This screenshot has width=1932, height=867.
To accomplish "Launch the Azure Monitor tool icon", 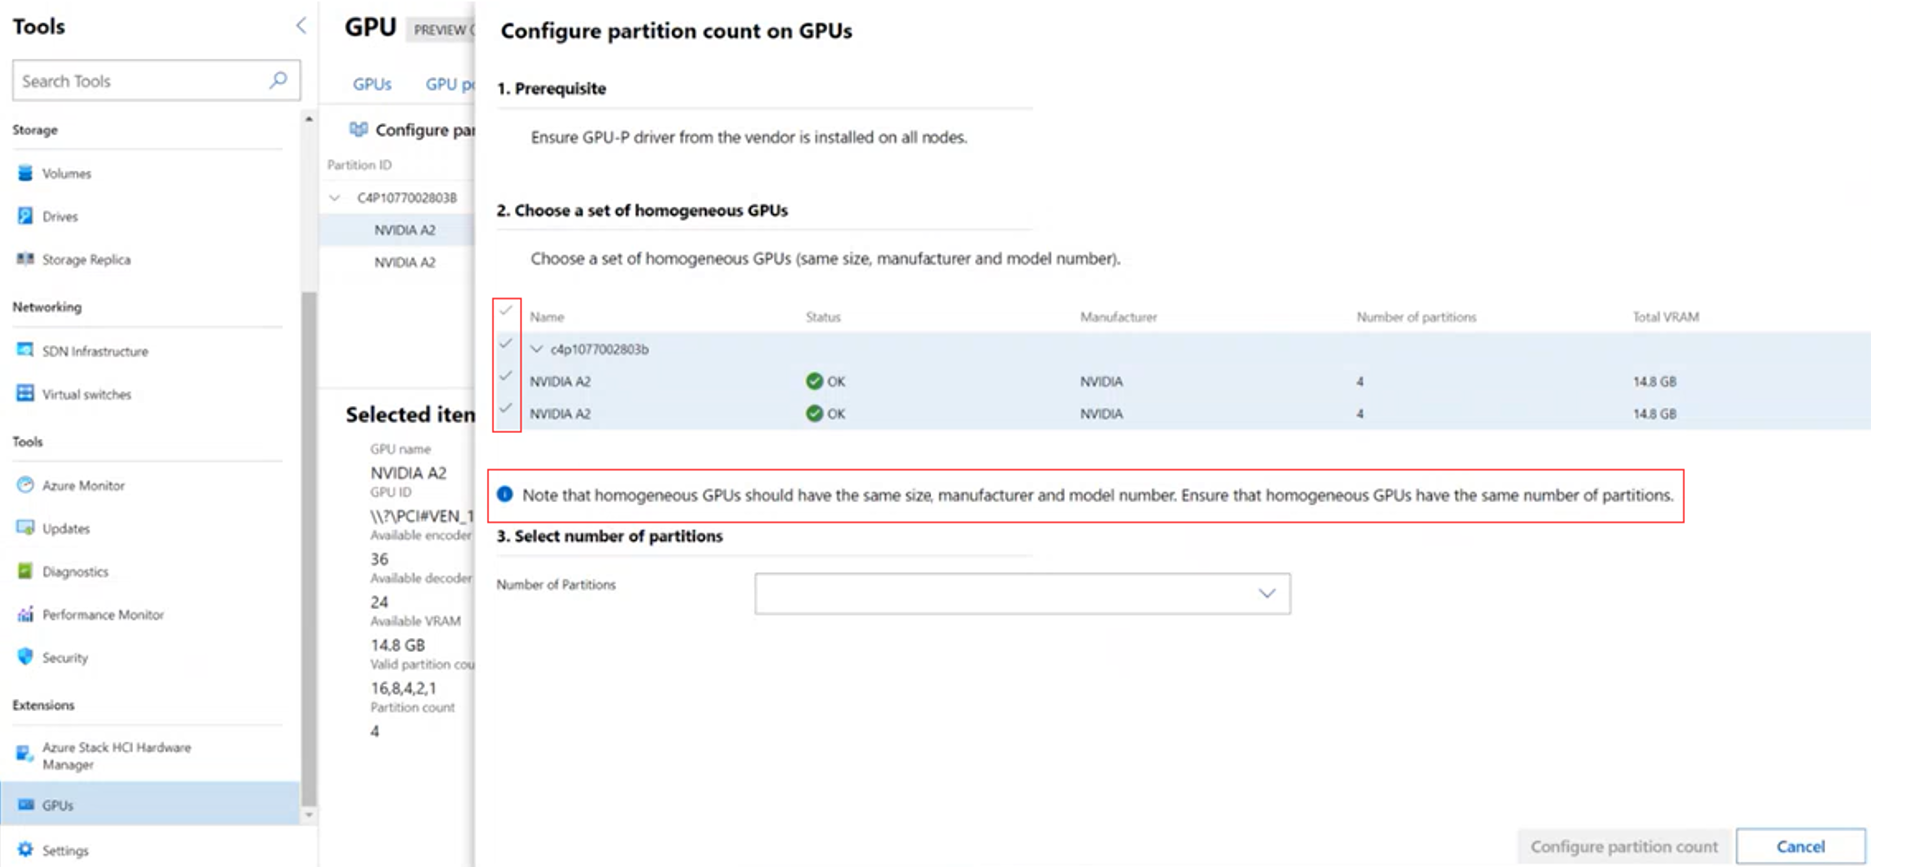I will point(25,485).
